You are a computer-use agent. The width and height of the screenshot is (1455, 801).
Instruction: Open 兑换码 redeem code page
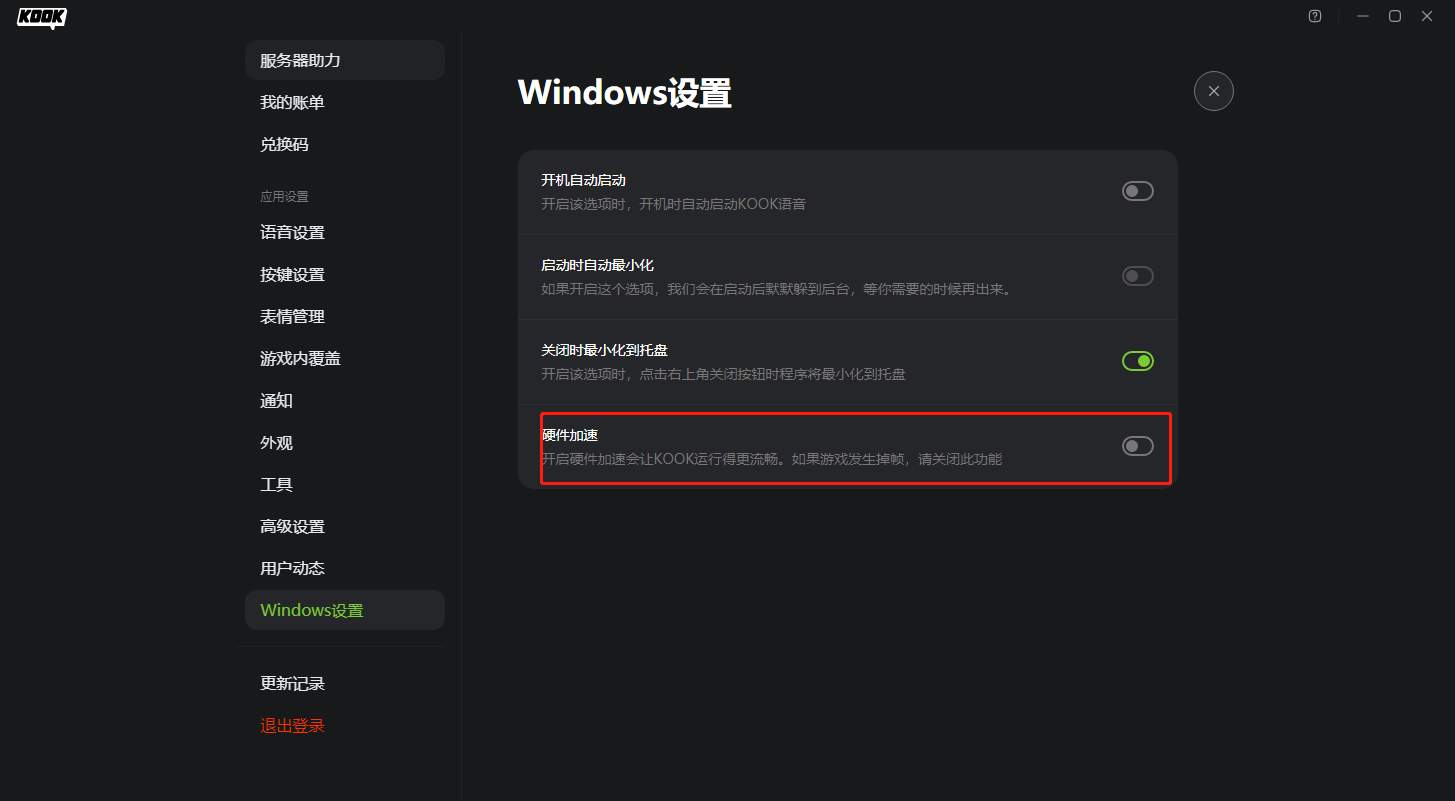(284, 143)
